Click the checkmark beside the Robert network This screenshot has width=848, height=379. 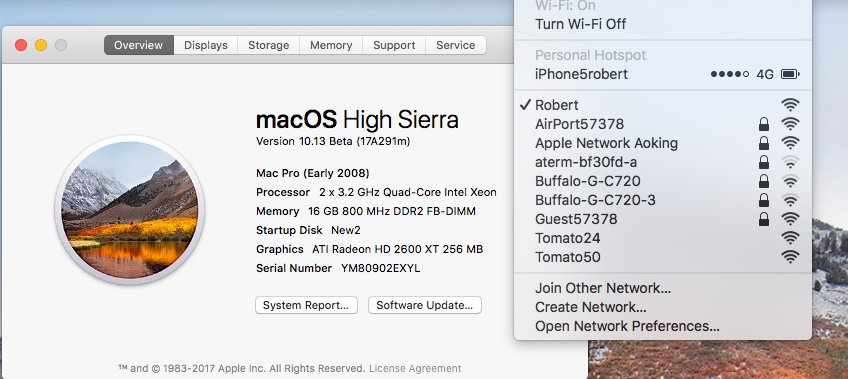tap(524, 105)
